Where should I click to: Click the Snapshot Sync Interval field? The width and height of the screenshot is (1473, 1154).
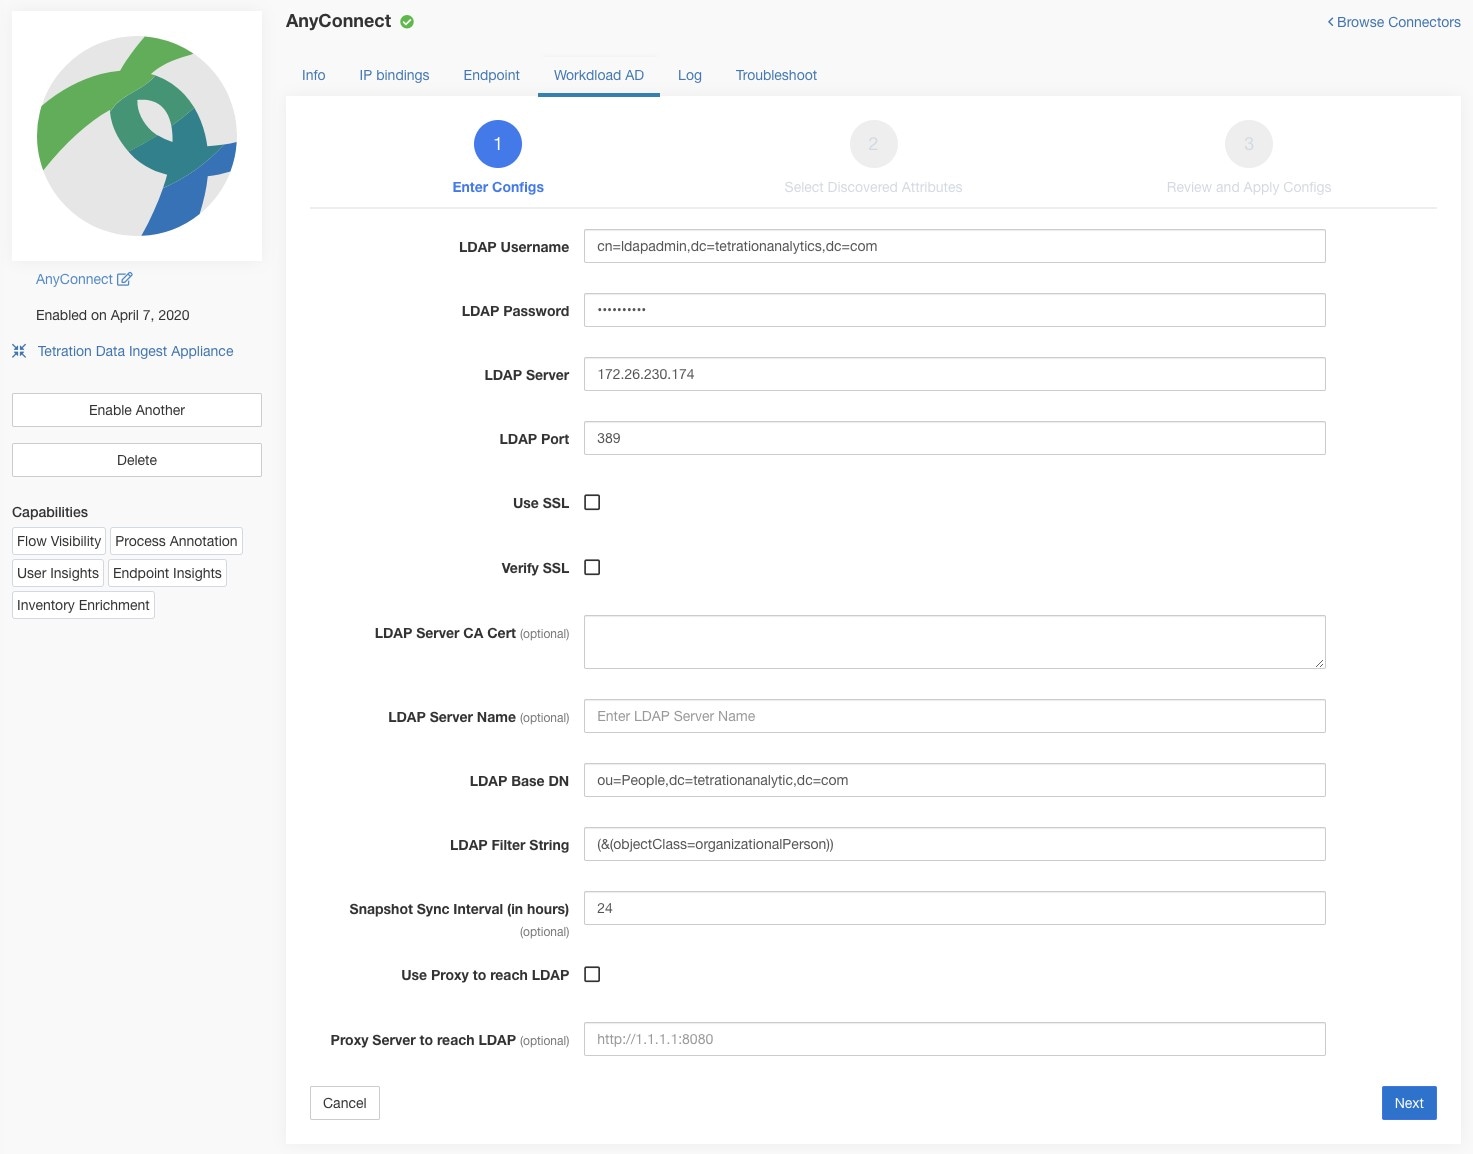(955, 908)
